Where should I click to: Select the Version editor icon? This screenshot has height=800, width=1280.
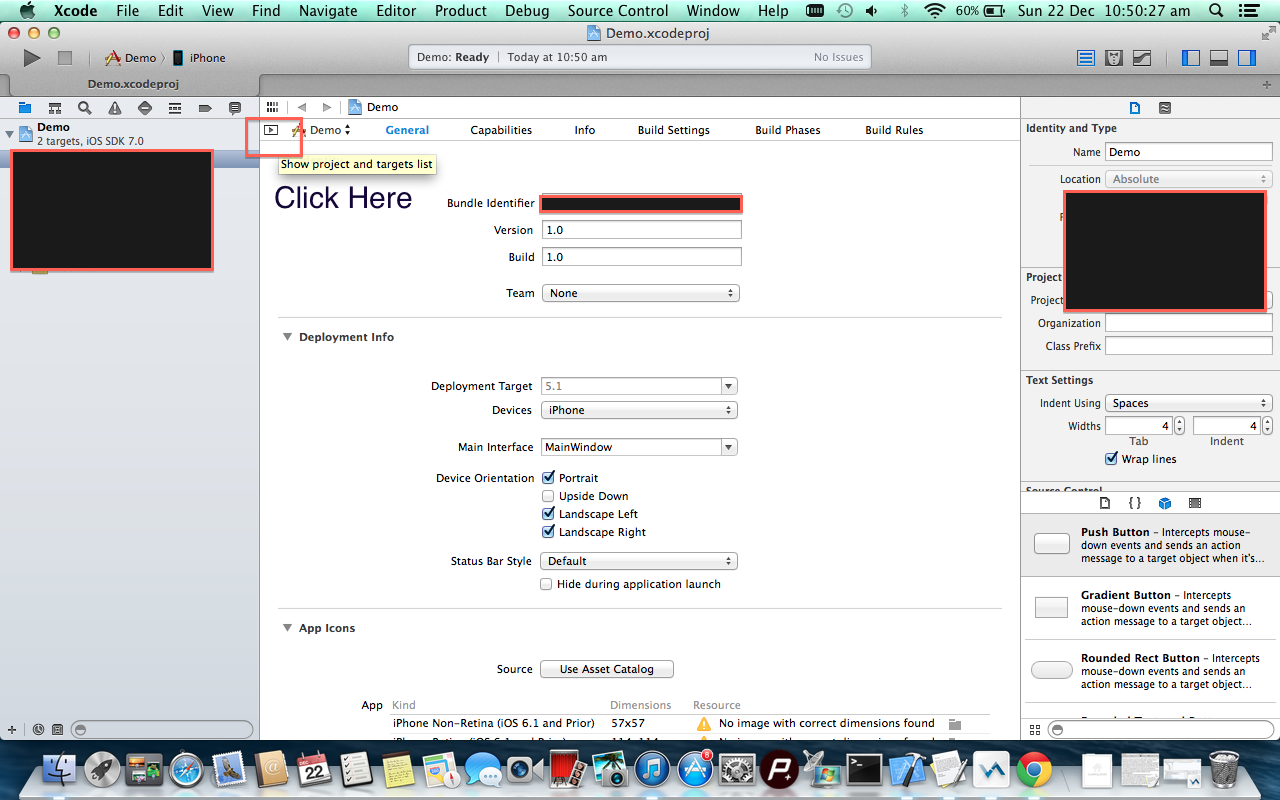pyautogui.click(x=1142, y=58)
